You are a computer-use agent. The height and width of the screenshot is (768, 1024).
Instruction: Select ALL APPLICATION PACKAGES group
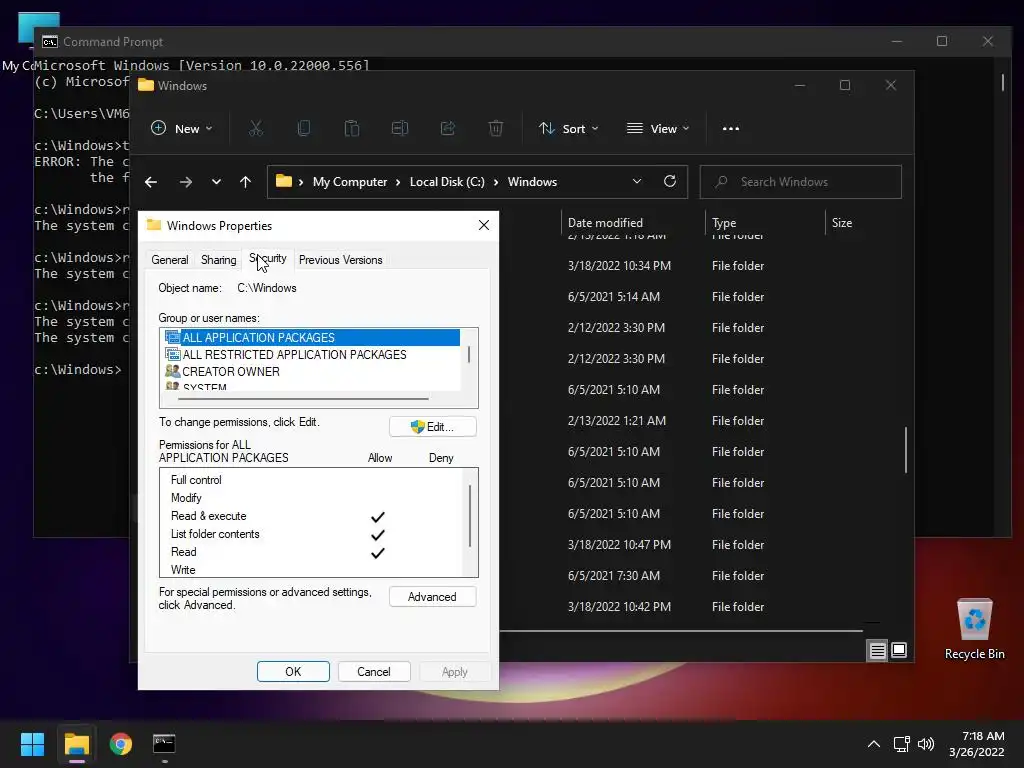point(312,338)
